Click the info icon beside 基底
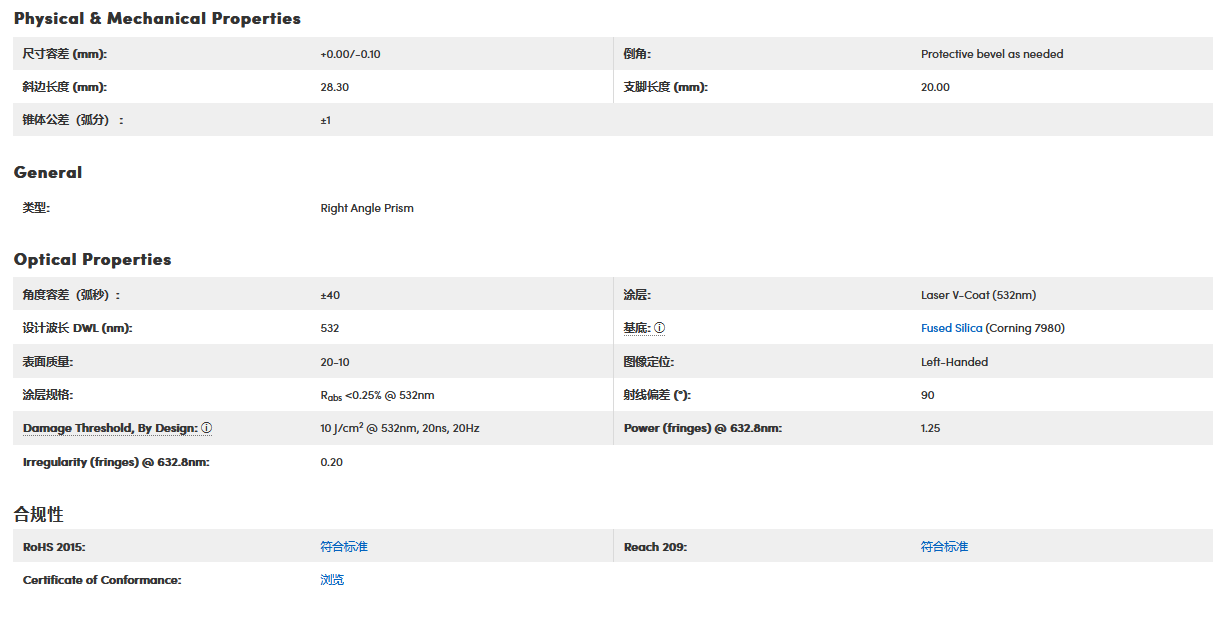The height and width of the screenshot is (627, 1218). click(x=660, y=328)
